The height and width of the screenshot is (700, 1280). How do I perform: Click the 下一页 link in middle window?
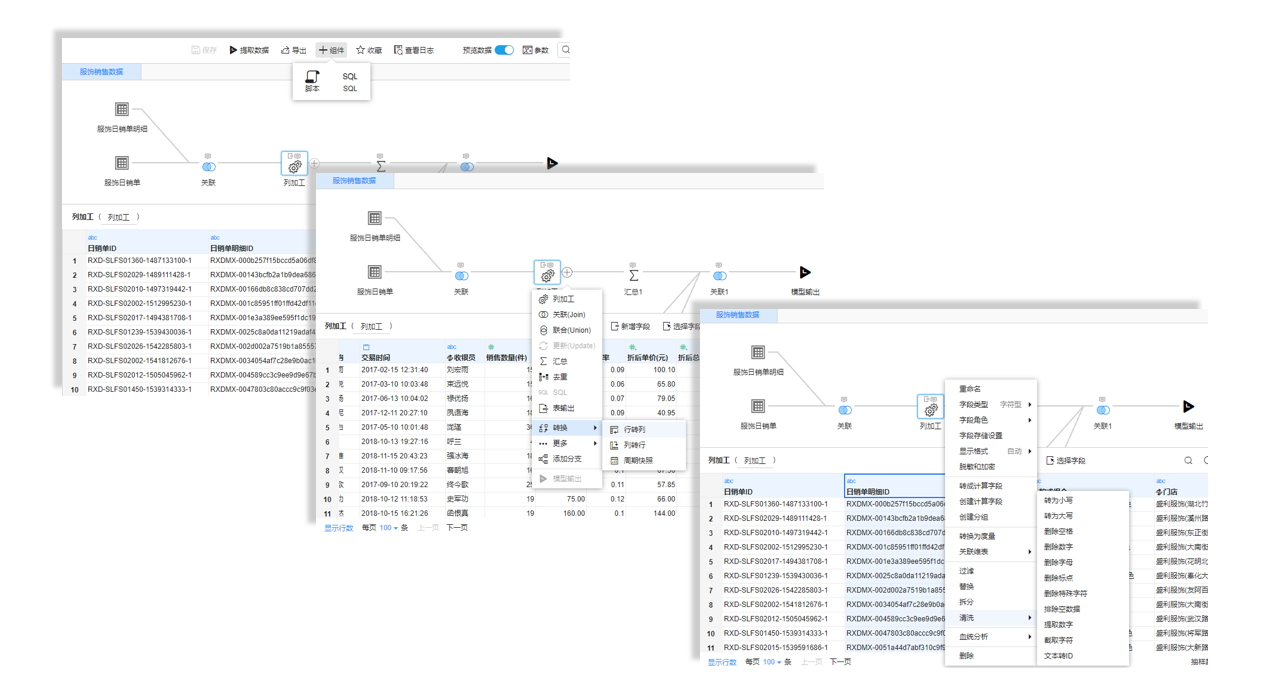tap(457, 528)
